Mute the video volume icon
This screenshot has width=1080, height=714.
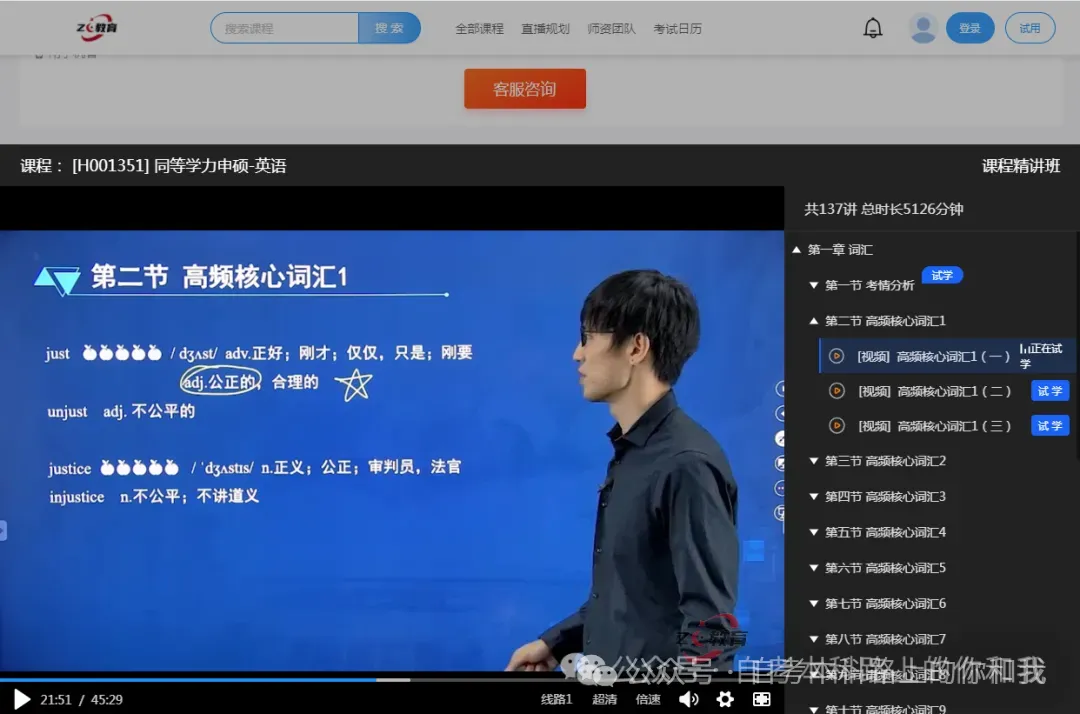688,700
